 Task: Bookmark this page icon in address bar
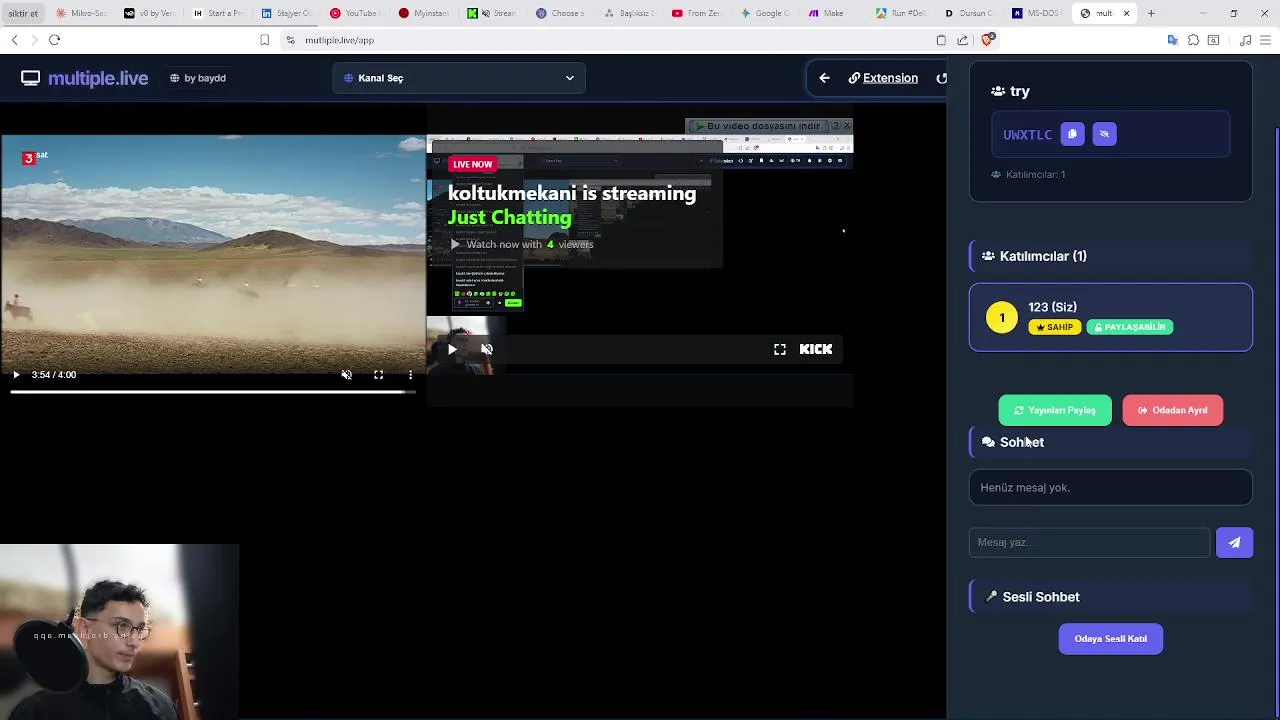point(264,40)
